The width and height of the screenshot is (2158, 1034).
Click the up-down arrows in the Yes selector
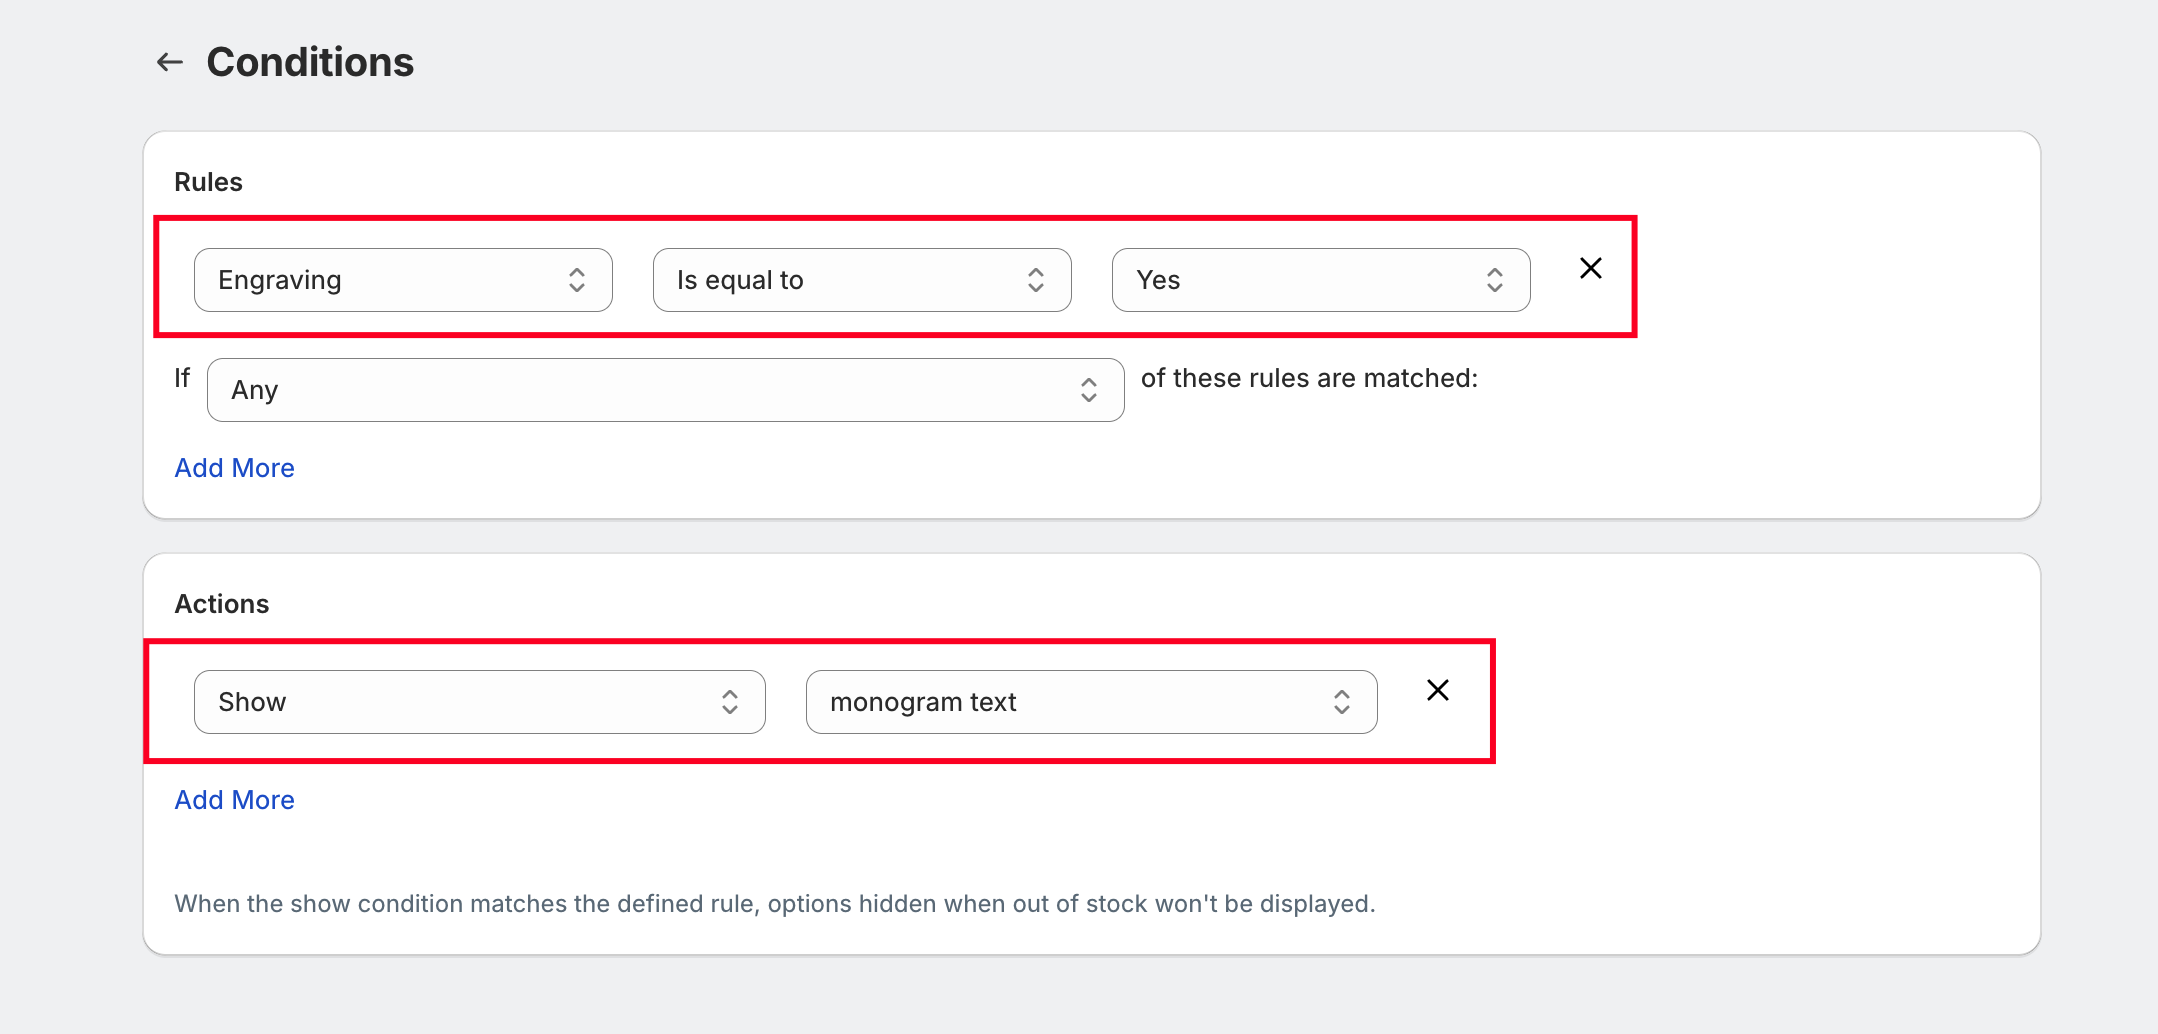(x=1494, y=280)
